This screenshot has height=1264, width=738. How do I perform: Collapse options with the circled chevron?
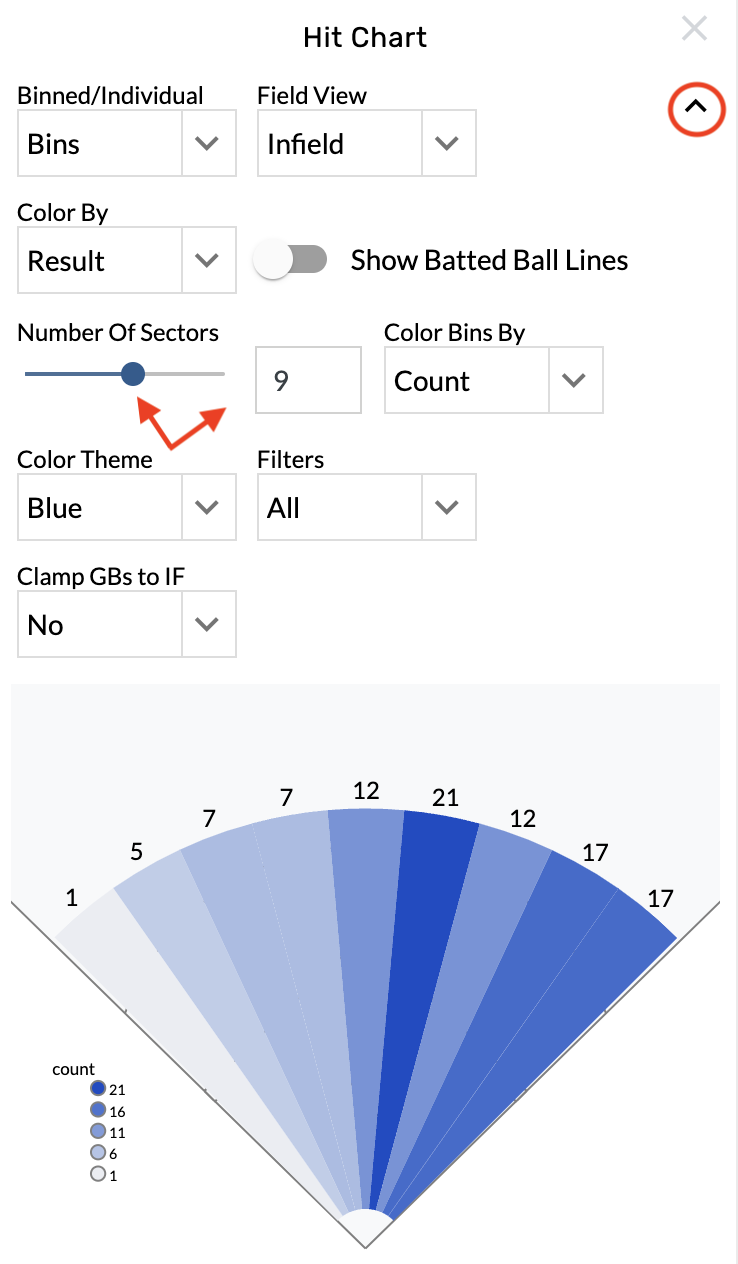(695, 107)
